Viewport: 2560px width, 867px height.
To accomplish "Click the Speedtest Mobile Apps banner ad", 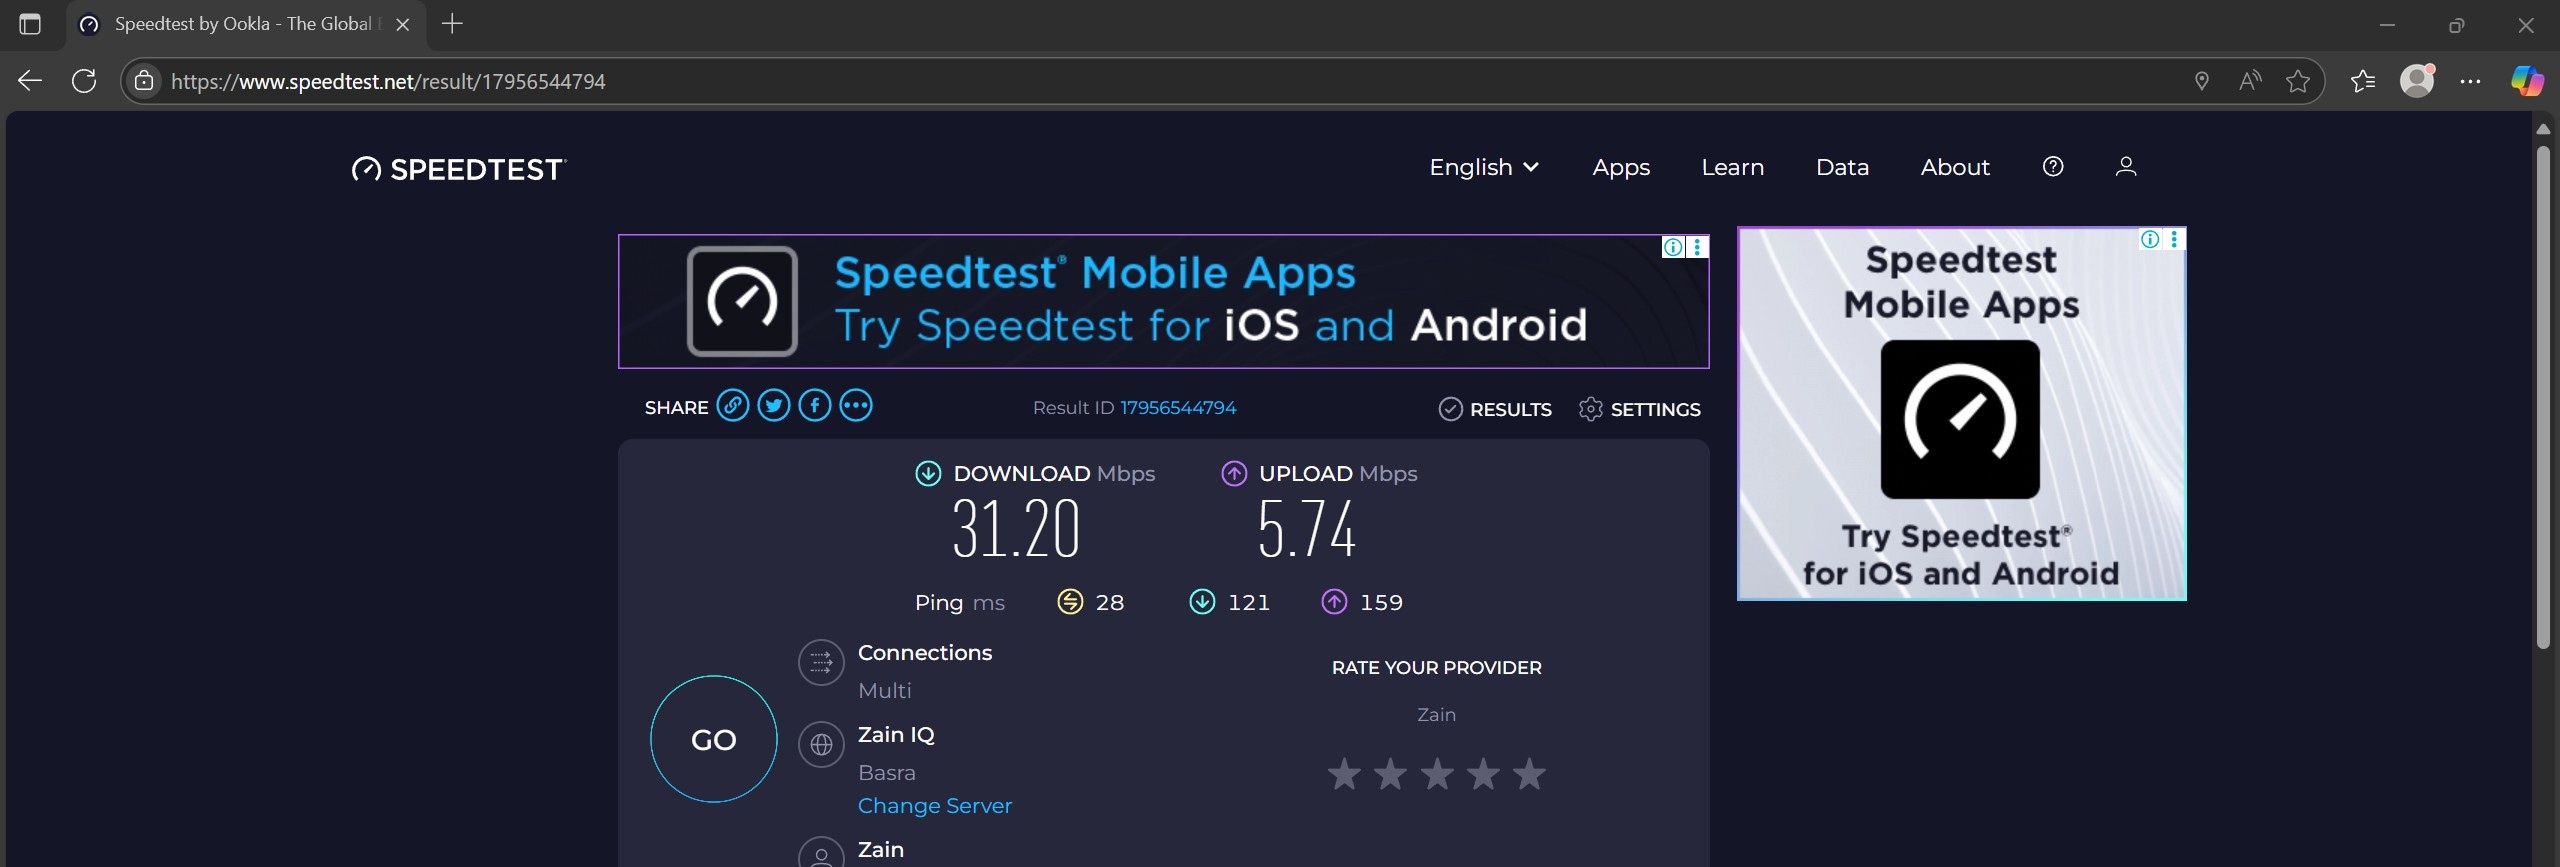I will (x=1163, y=301).
